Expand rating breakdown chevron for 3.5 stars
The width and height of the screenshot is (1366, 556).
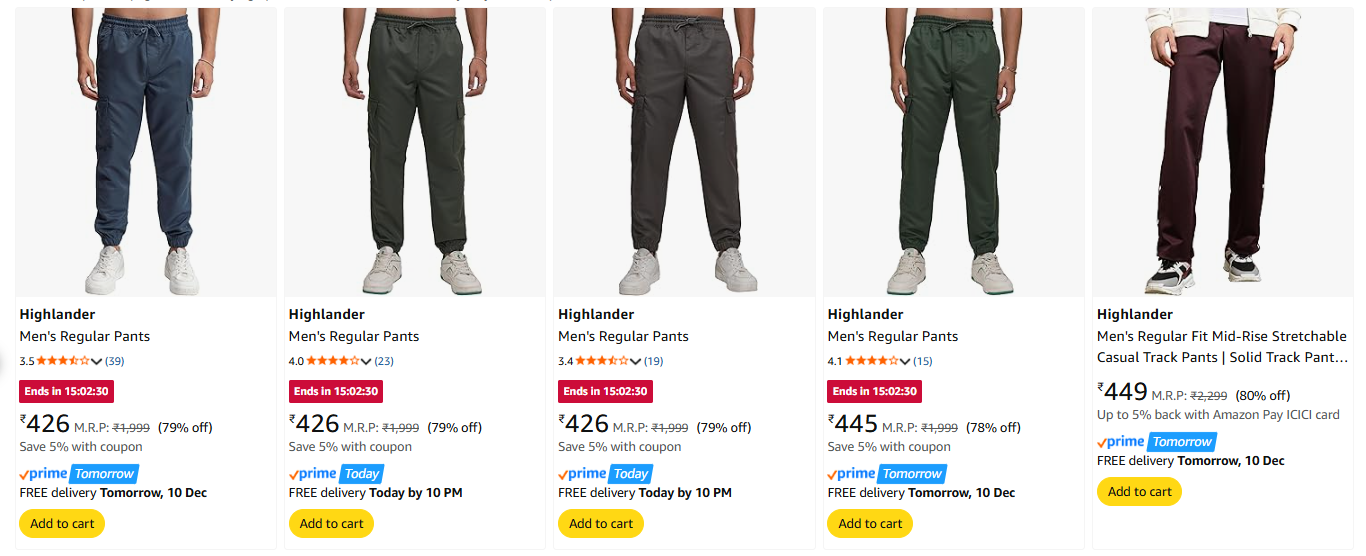pos(97,362)
